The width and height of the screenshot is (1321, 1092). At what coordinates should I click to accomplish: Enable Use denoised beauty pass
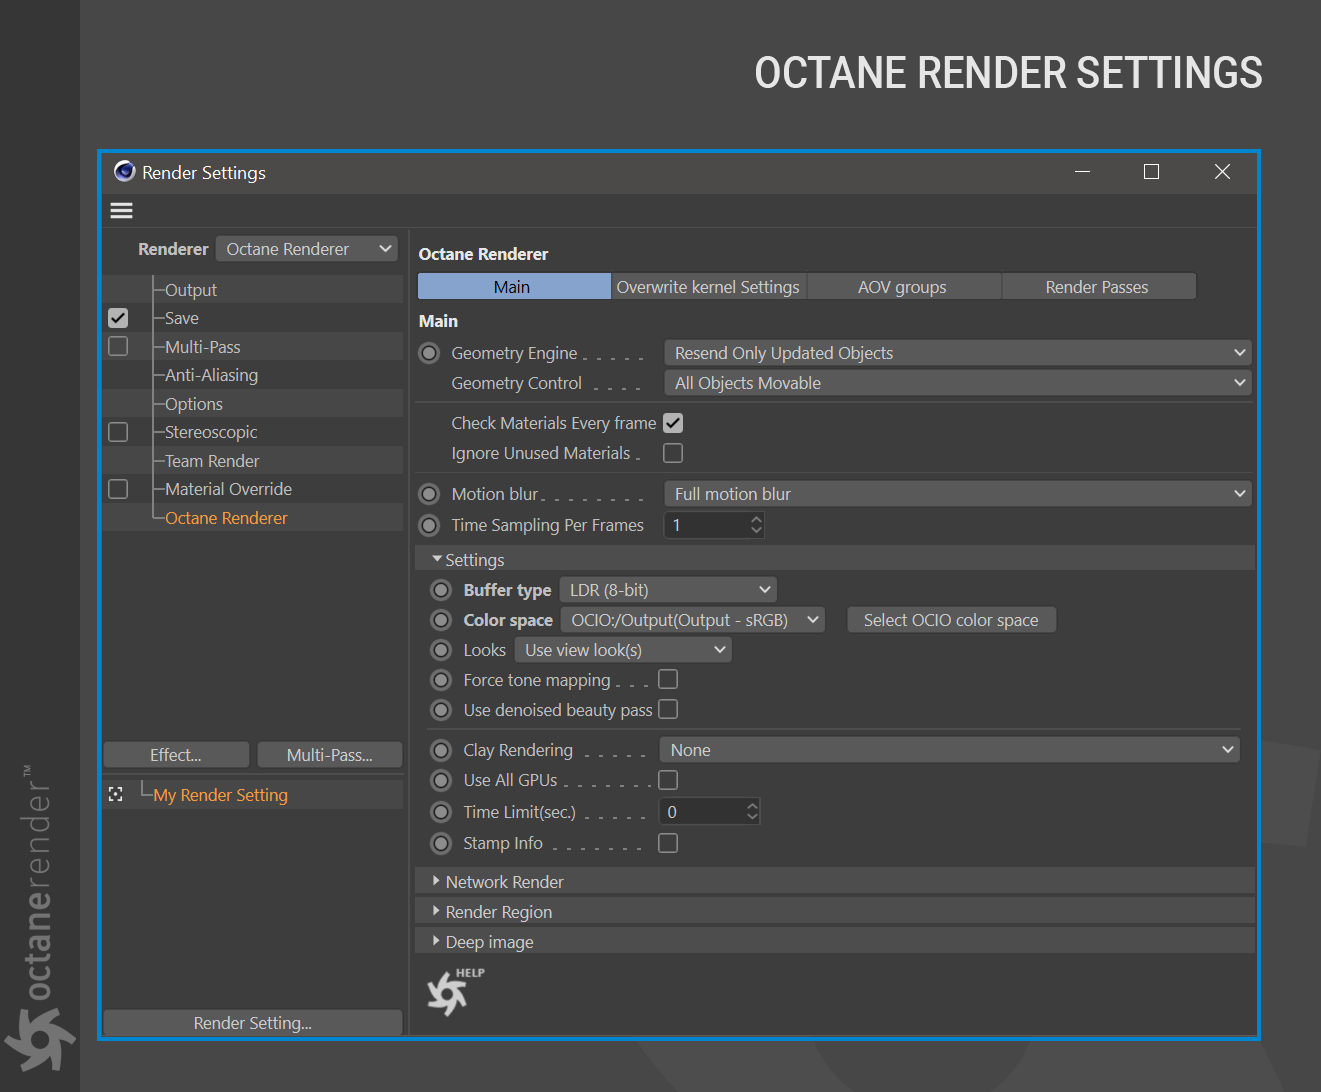[668, 709]
